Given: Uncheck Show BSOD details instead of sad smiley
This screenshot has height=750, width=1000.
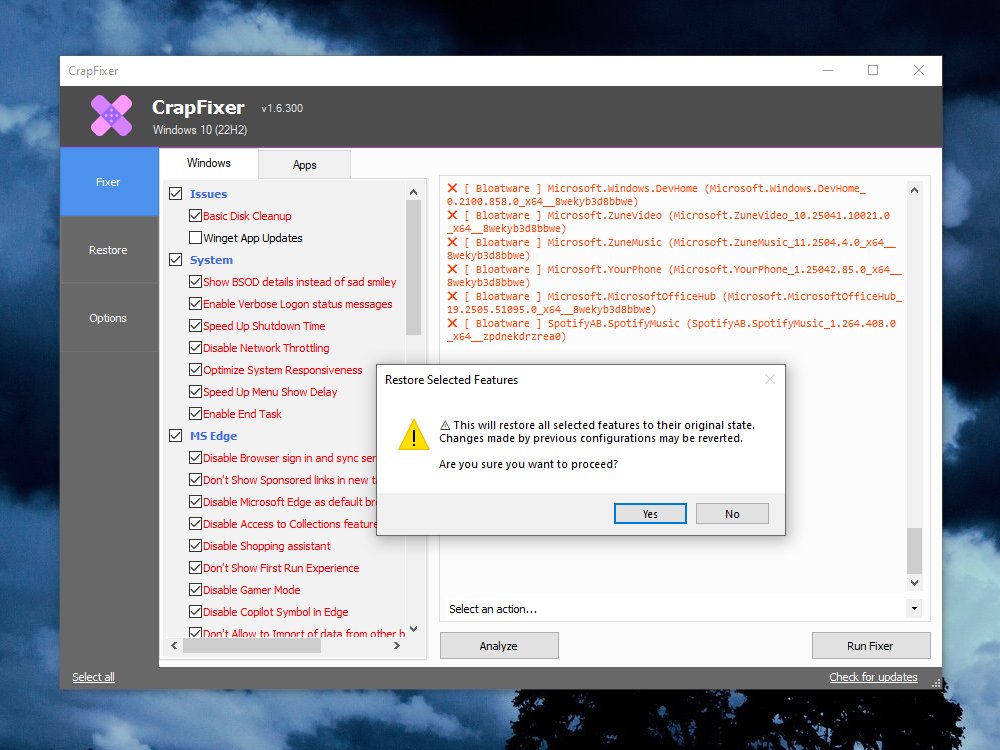Looking at the screenshot, I should tap(195, 281).
